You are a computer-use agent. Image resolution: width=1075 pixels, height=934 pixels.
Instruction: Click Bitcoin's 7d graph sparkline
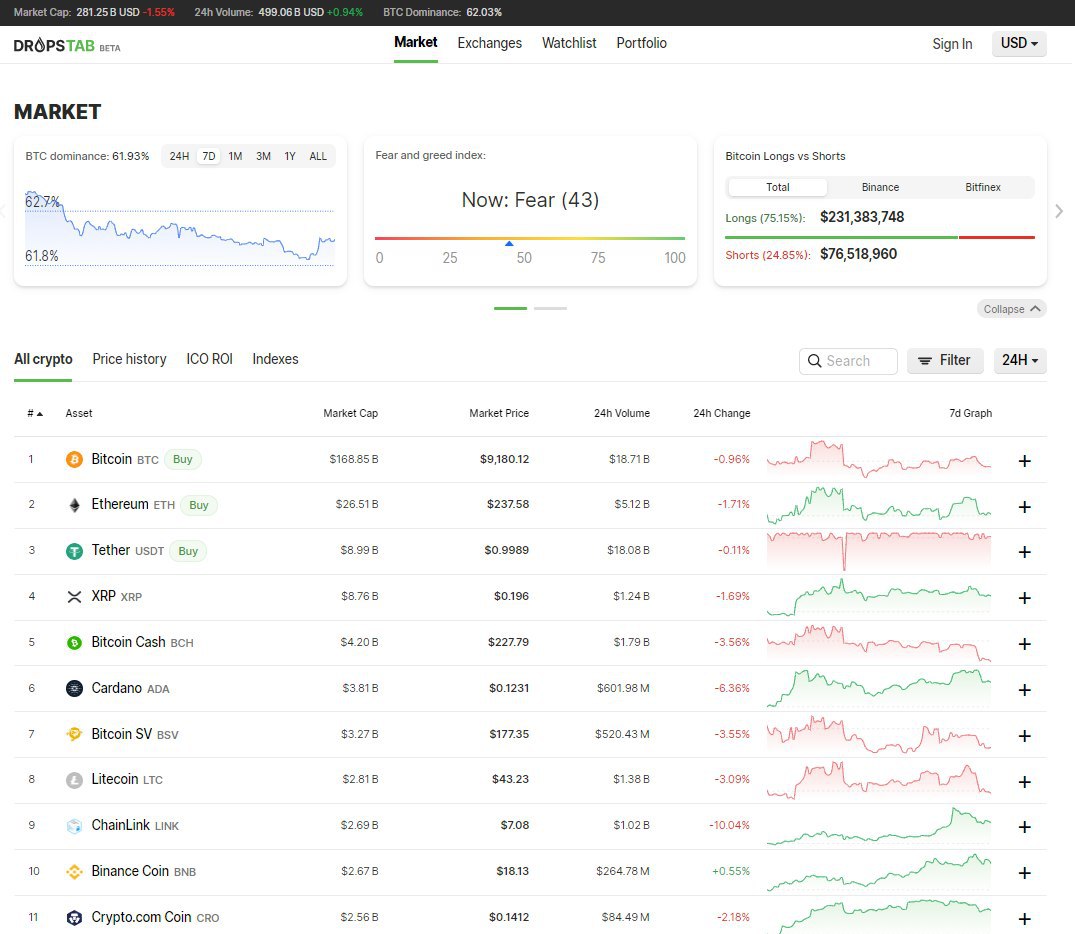point(878,459)
